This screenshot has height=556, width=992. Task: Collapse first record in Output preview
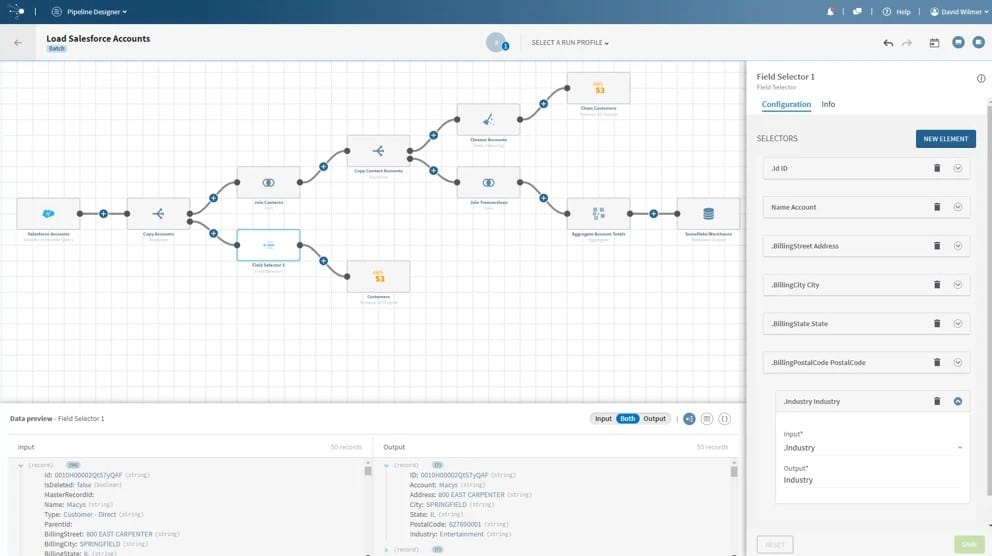click(x=387, y=466)
